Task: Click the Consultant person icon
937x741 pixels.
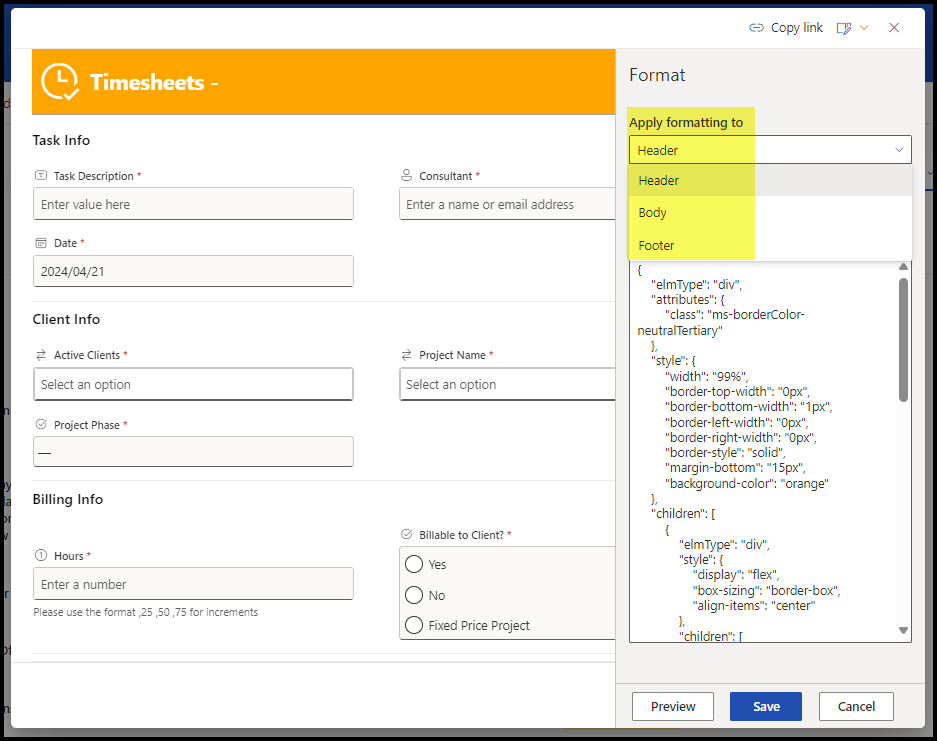Action: pos(406,175)
